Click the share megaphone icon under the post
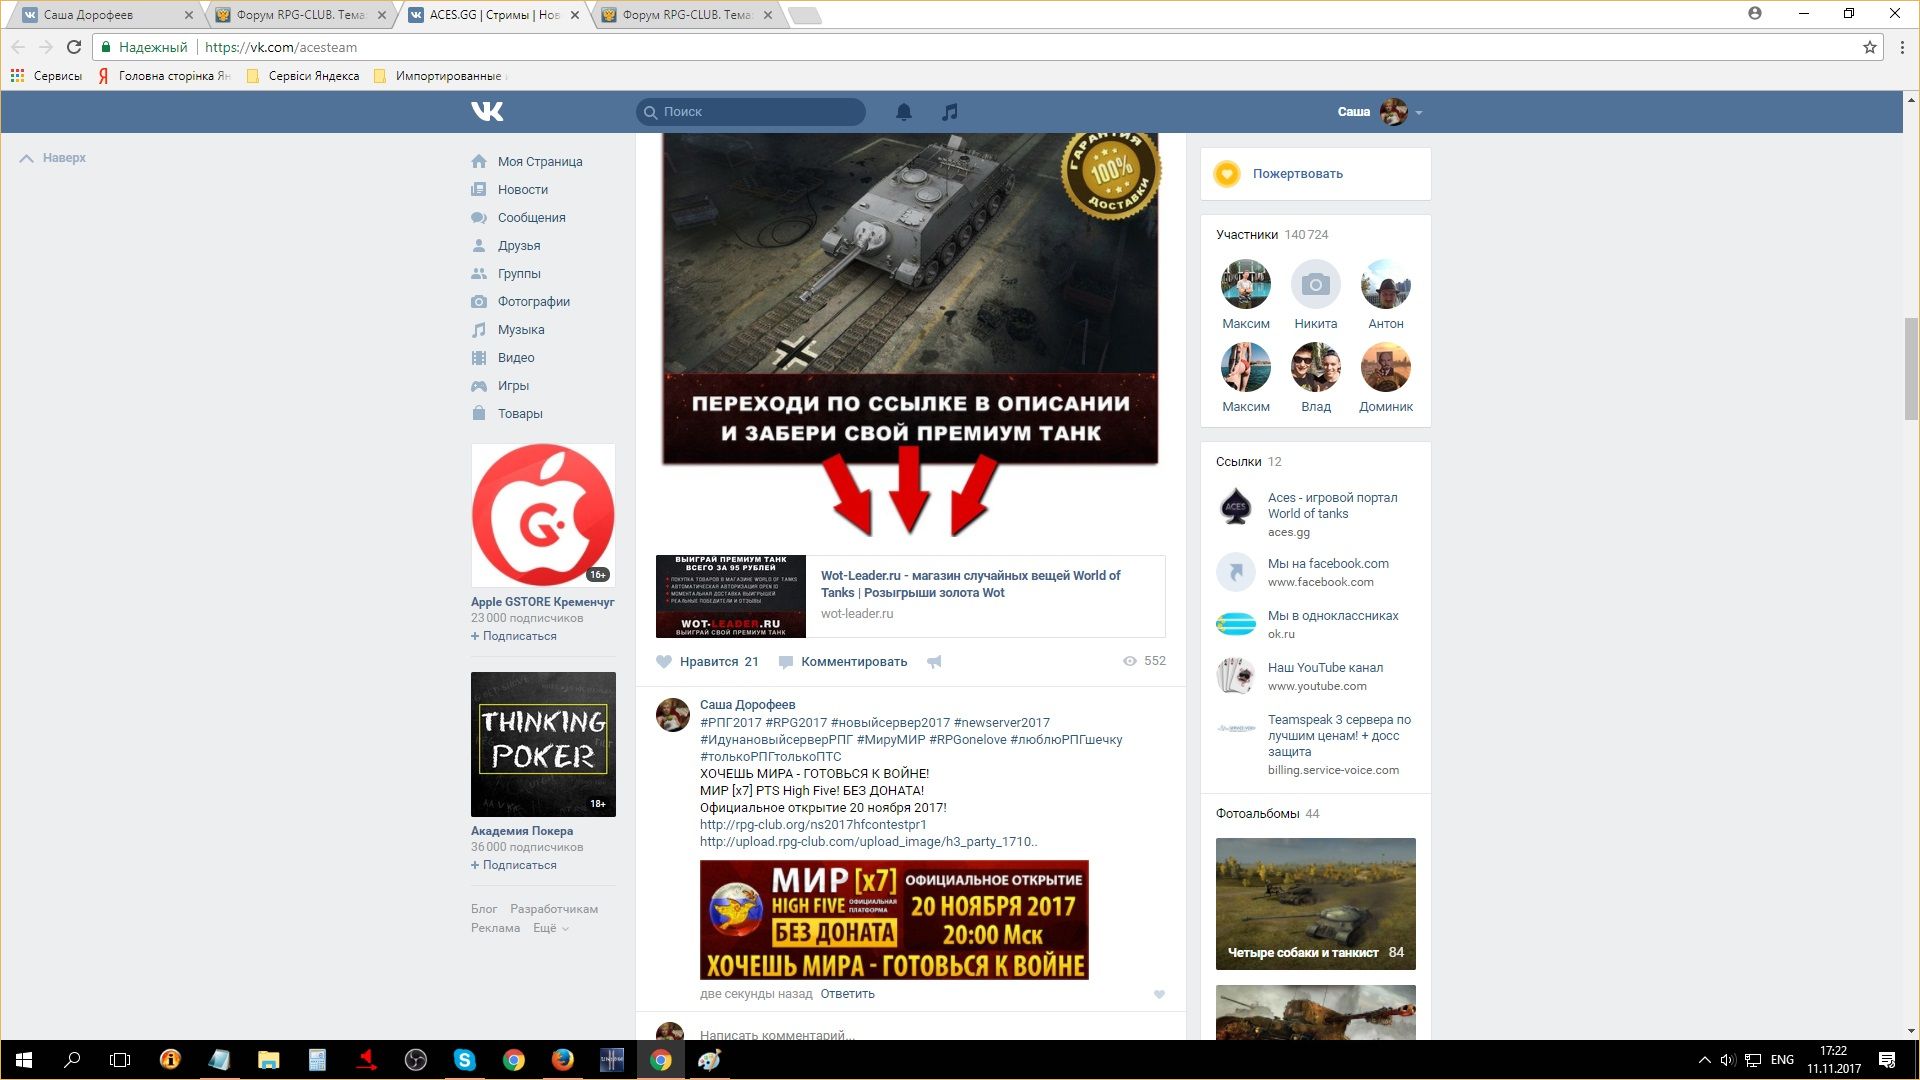 point(934,662)
